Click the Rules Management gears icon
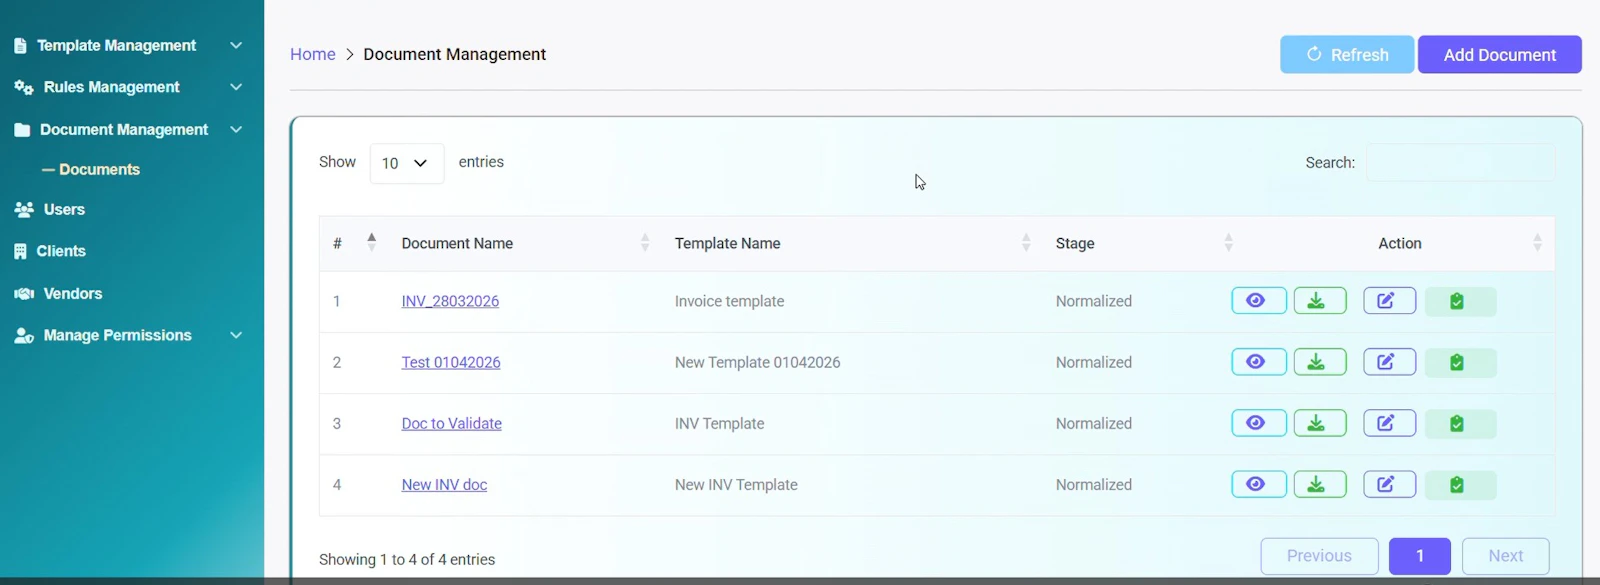This screenshot has height=585, width=1600. tap(24, 87)
